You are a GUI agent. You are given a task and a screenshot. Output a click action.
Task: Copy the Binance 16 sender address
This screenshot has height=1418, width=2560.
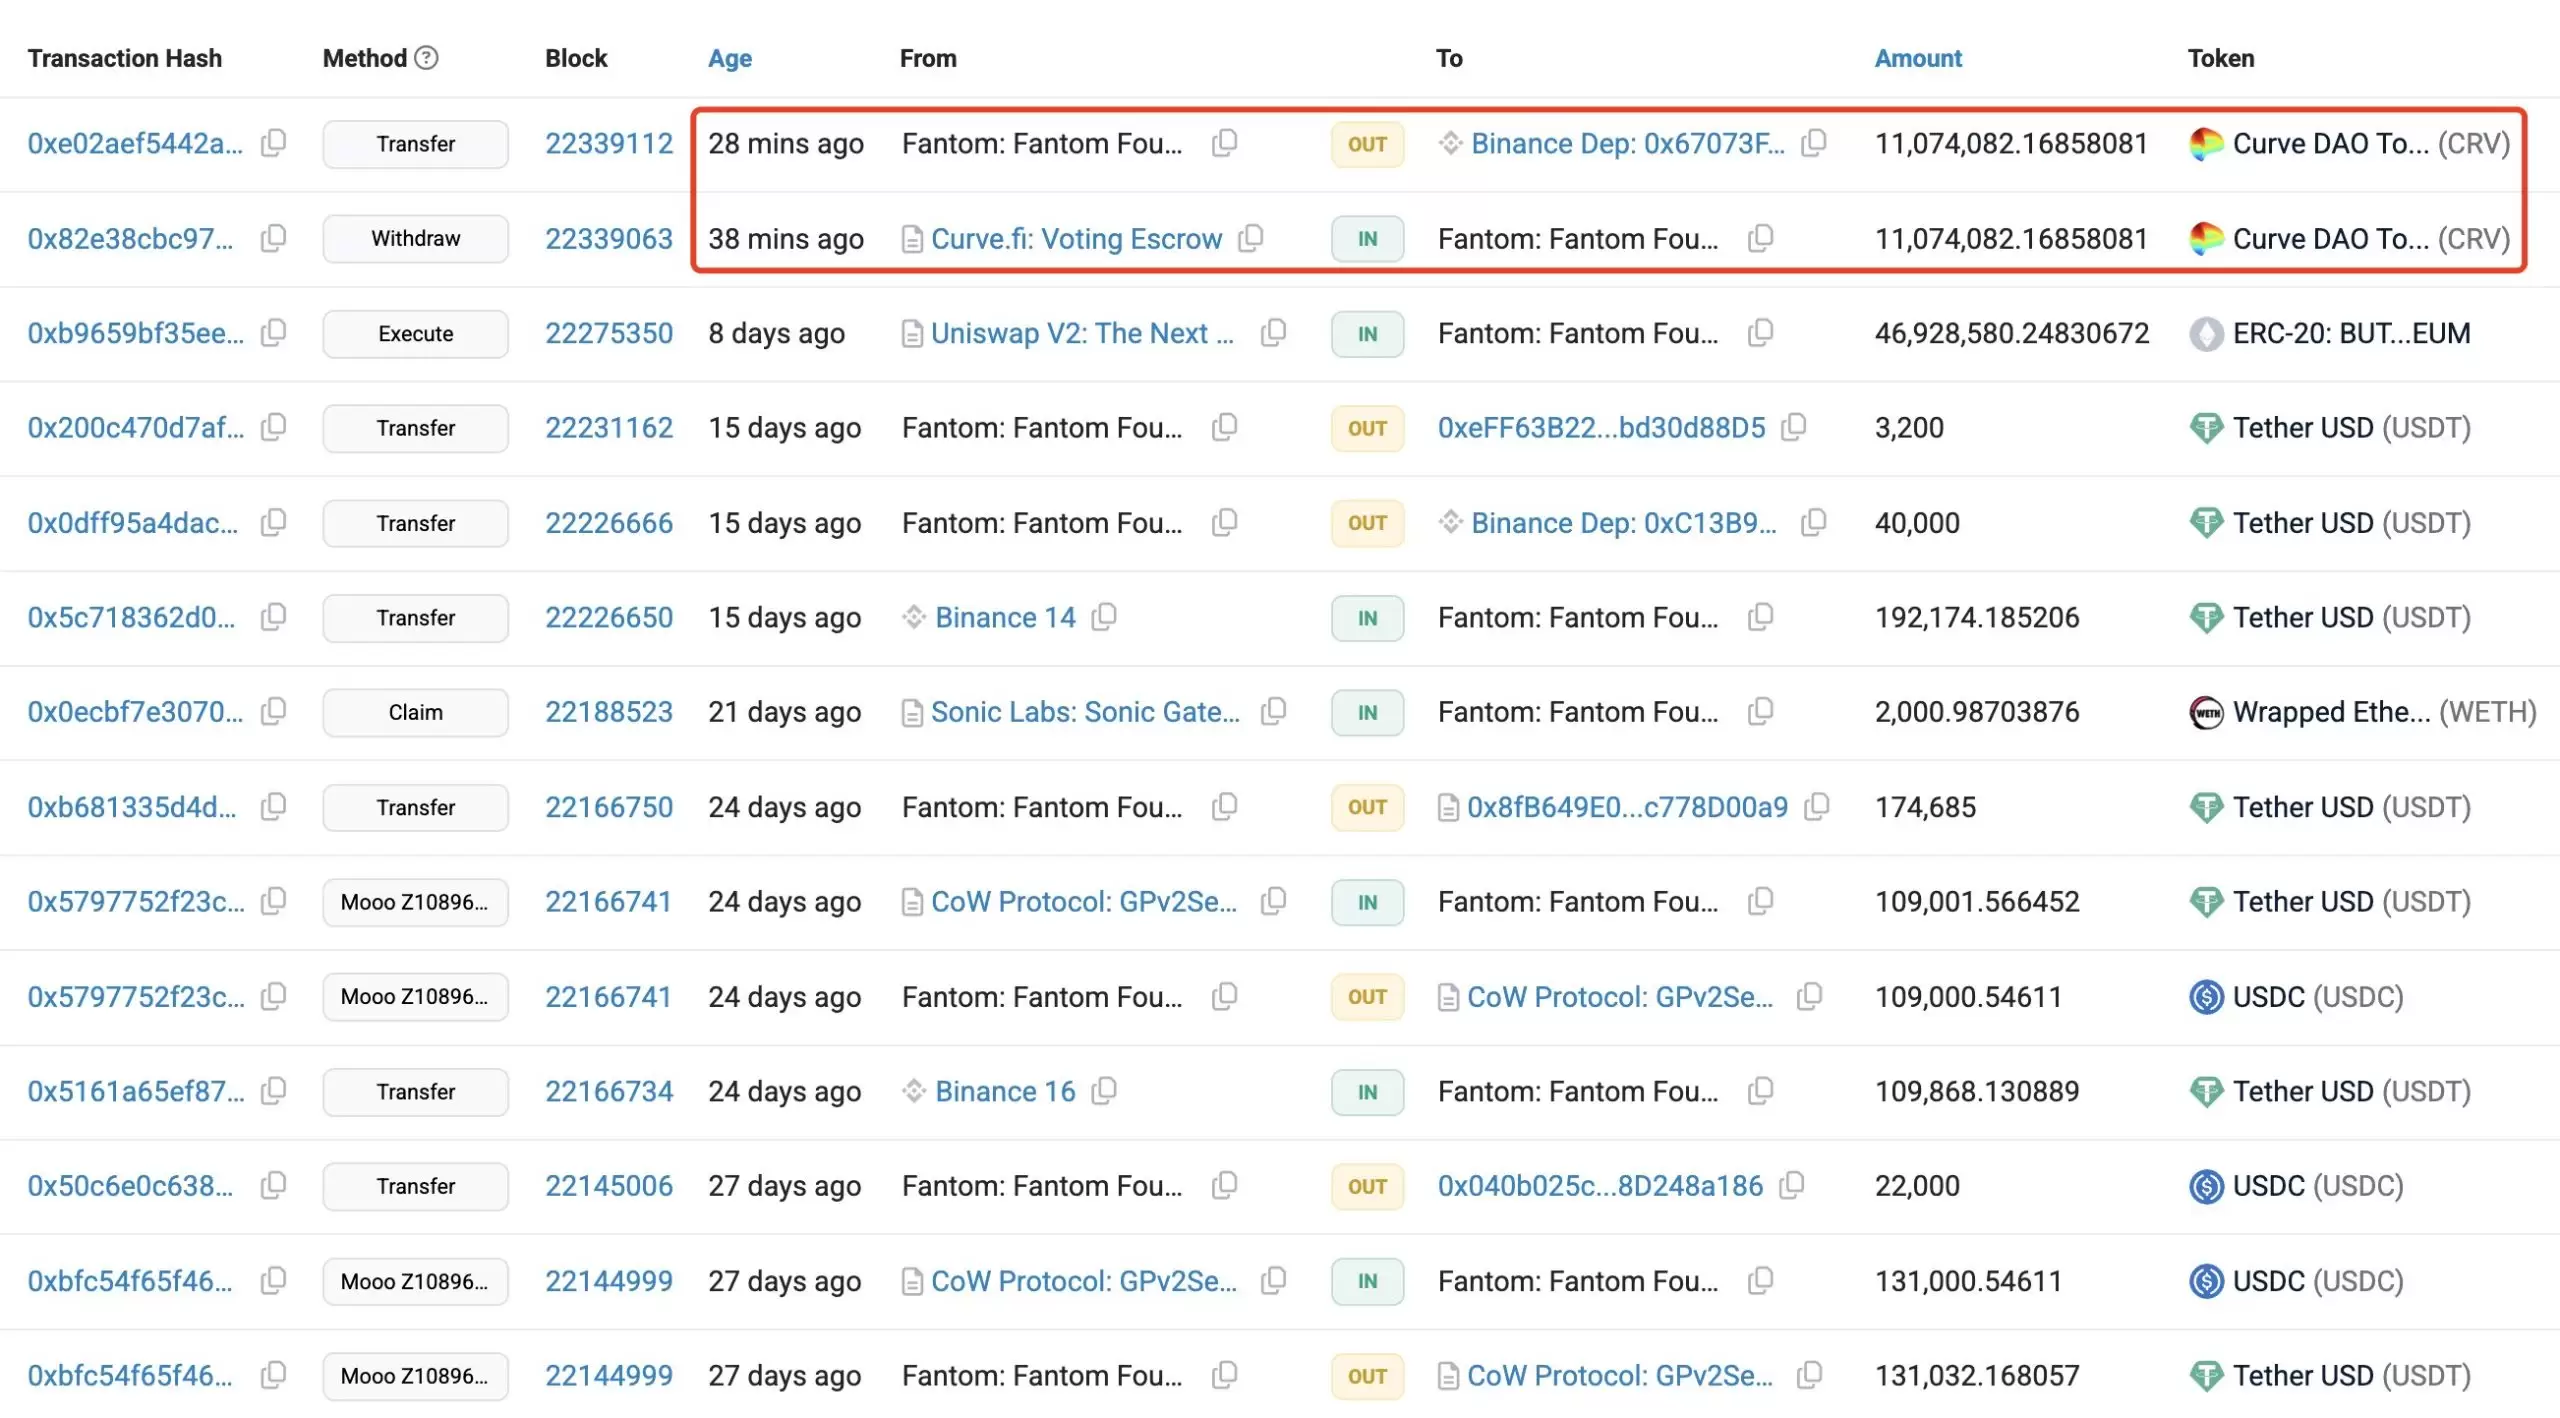point(1104,1091)
